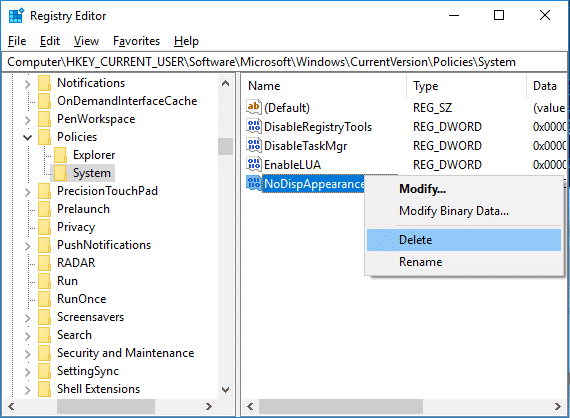Click the DisableRegistryTools DWORD value icon
Viewport: 570px width, 418px height.
coord(254,126)
